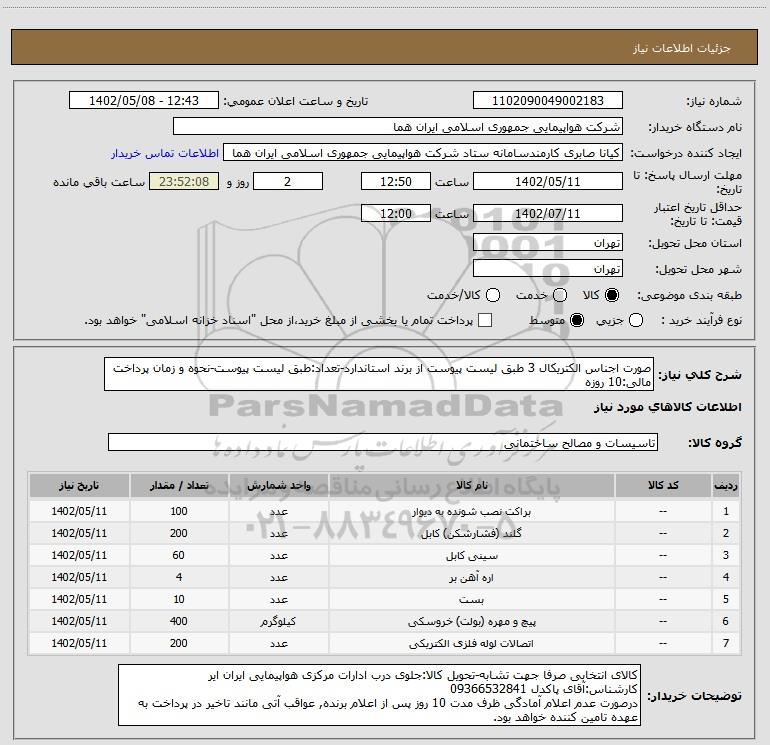This screenshot has width=770, height=745.
Task: Click the براکت نصب شونده به دیوار row name
Action: click(471, 512)
